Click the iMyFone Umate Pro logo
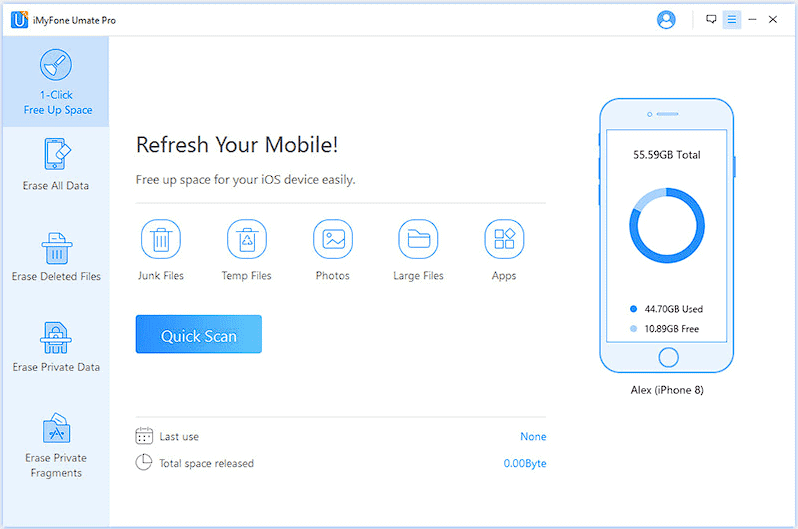 click(x=19, y=20)
